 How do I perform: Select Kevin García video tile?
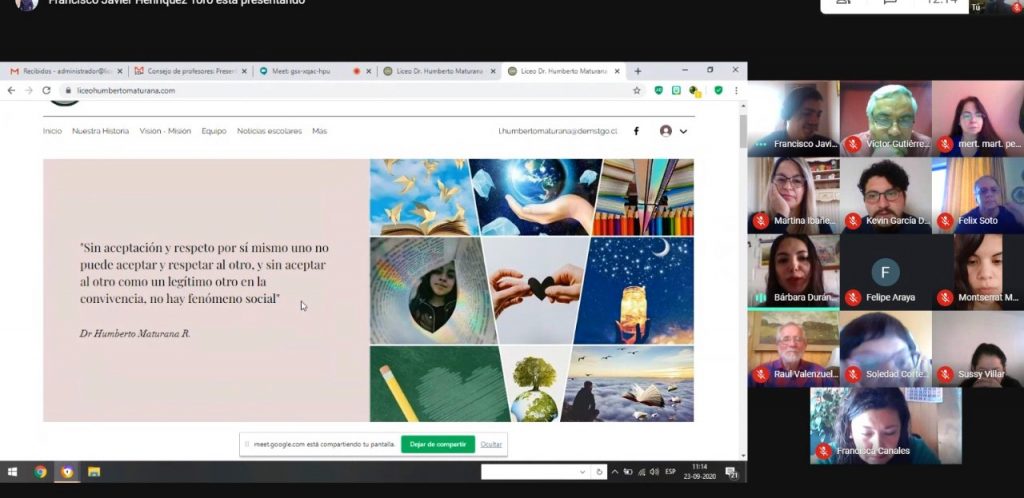pyautogui.click(x=886, y=195)
